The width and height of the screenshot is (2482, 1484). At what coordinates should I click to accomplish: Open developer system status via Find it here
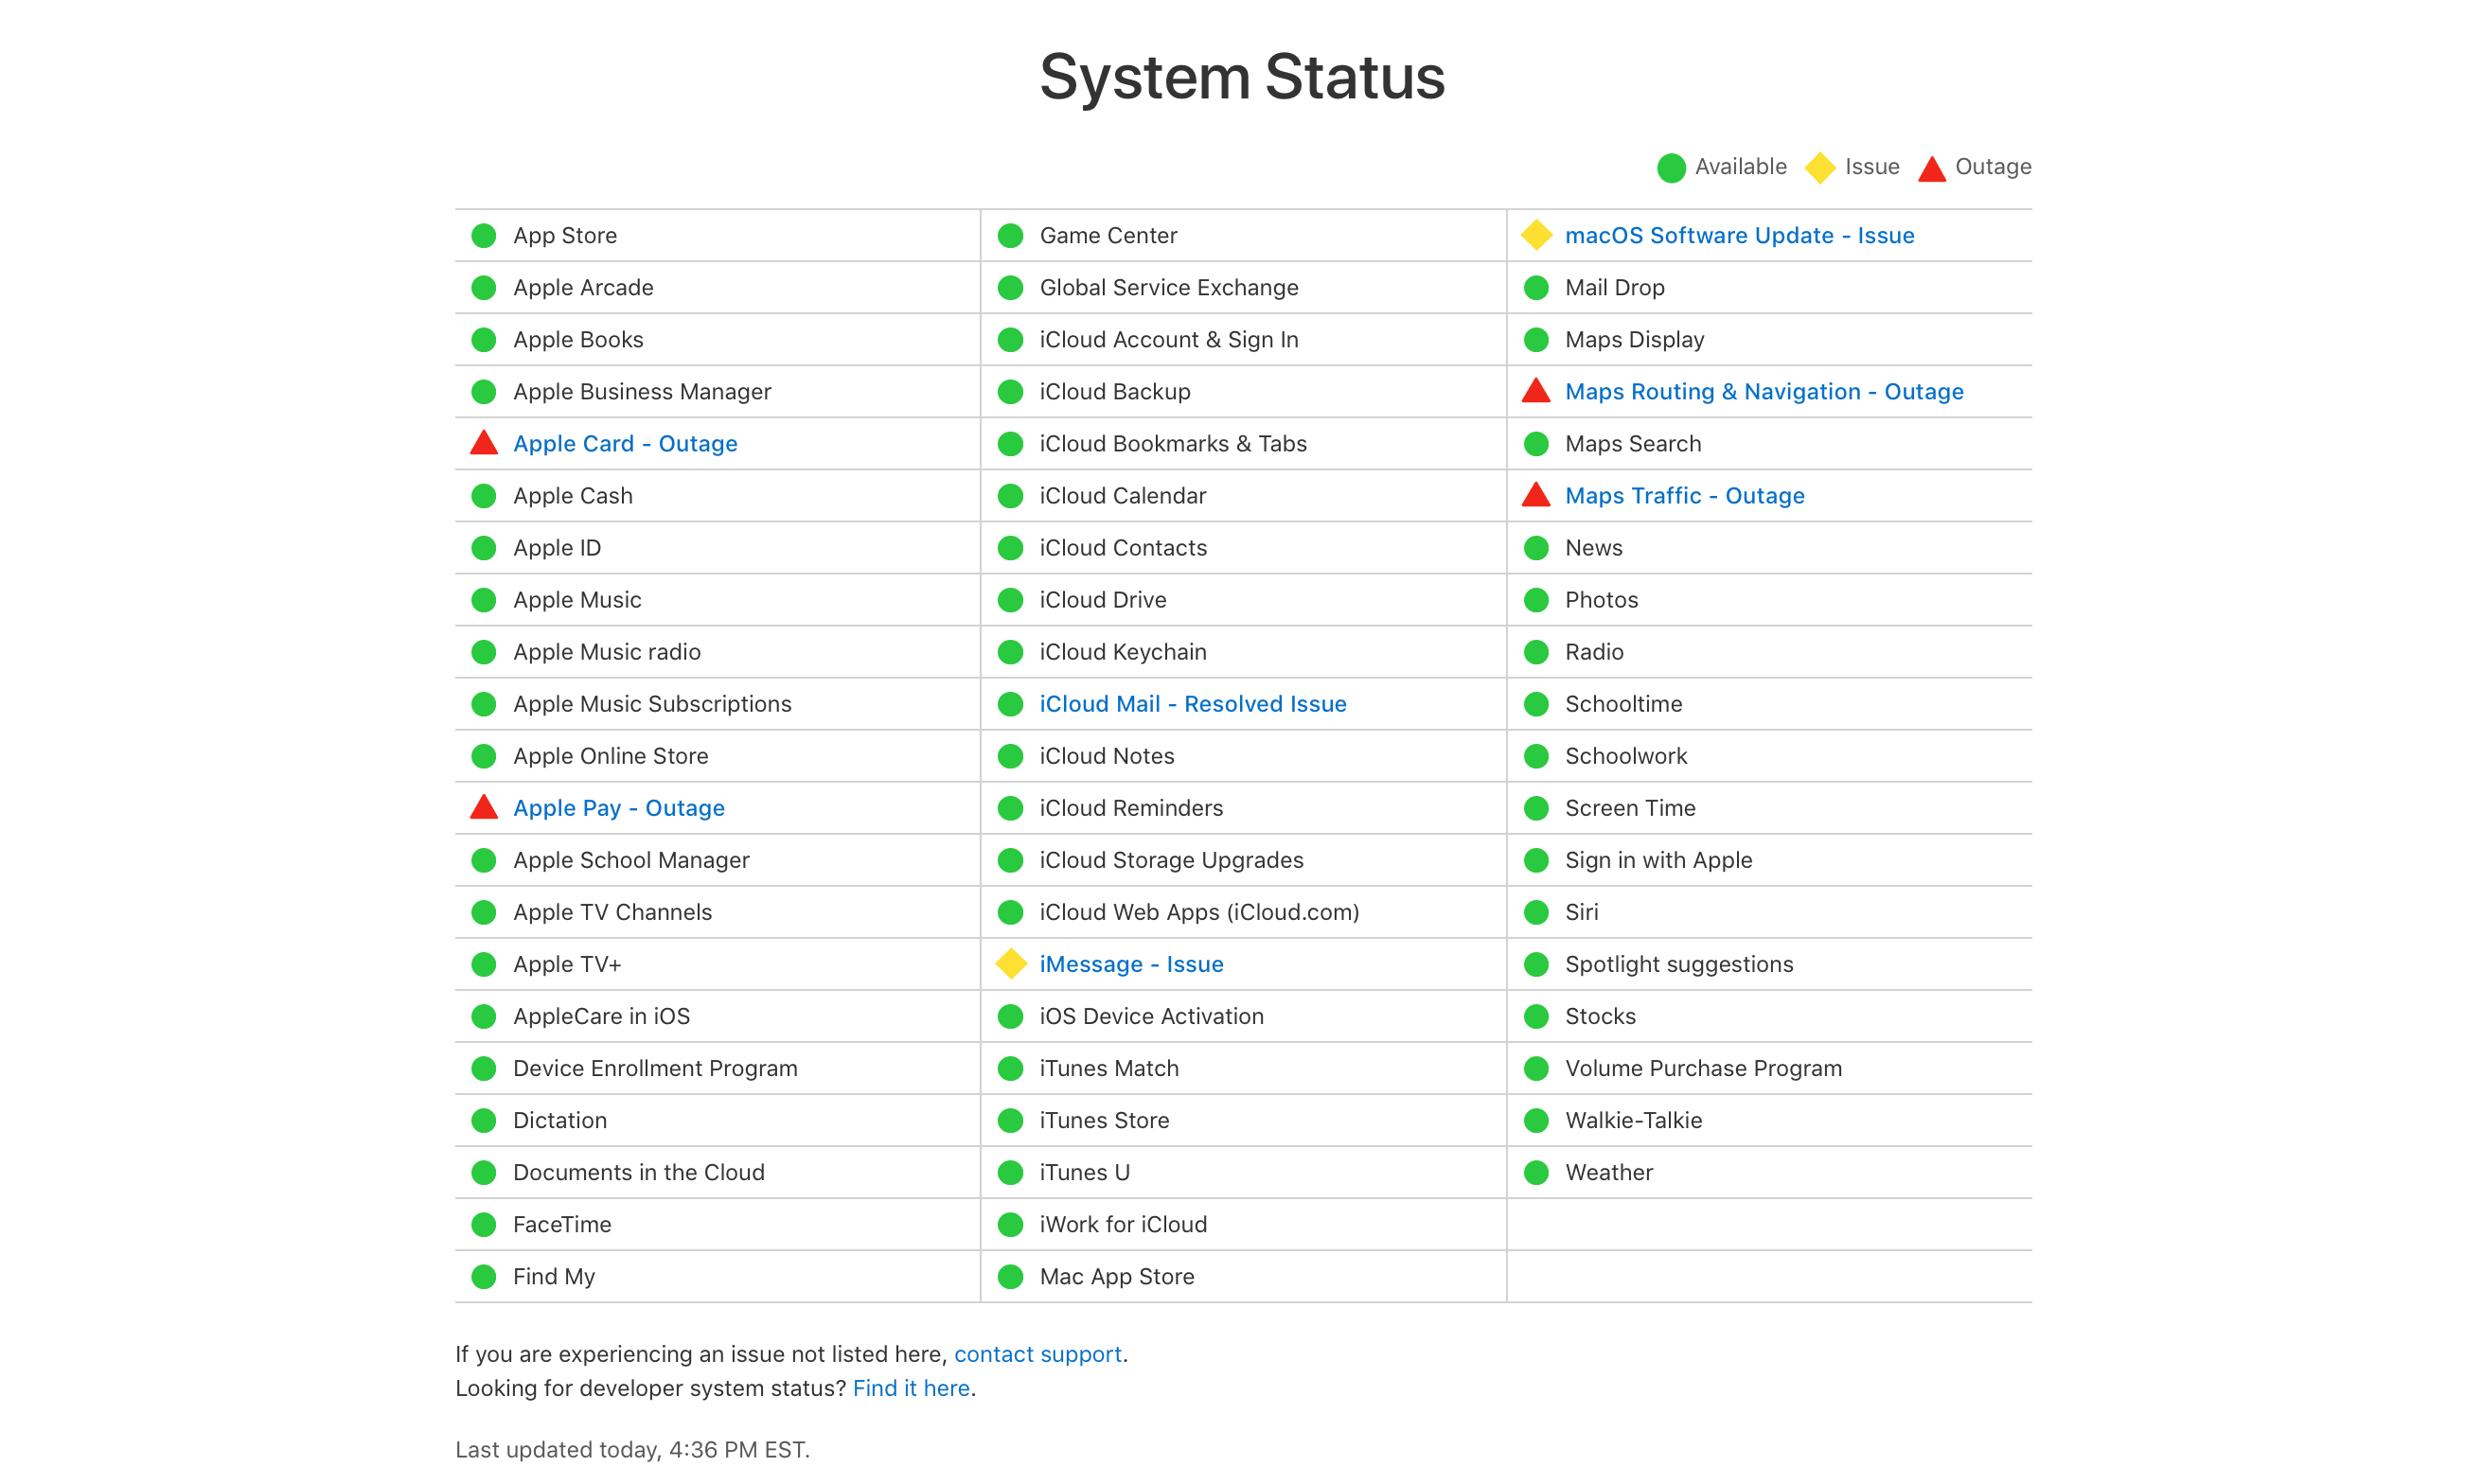[911, 1388]
